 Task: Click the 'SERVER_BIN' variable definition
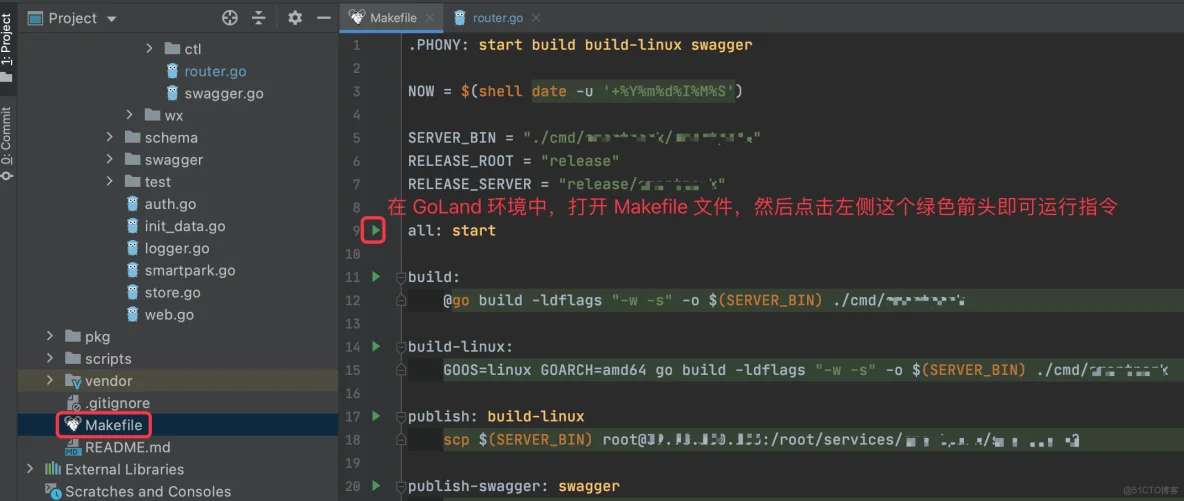[452, 138]
